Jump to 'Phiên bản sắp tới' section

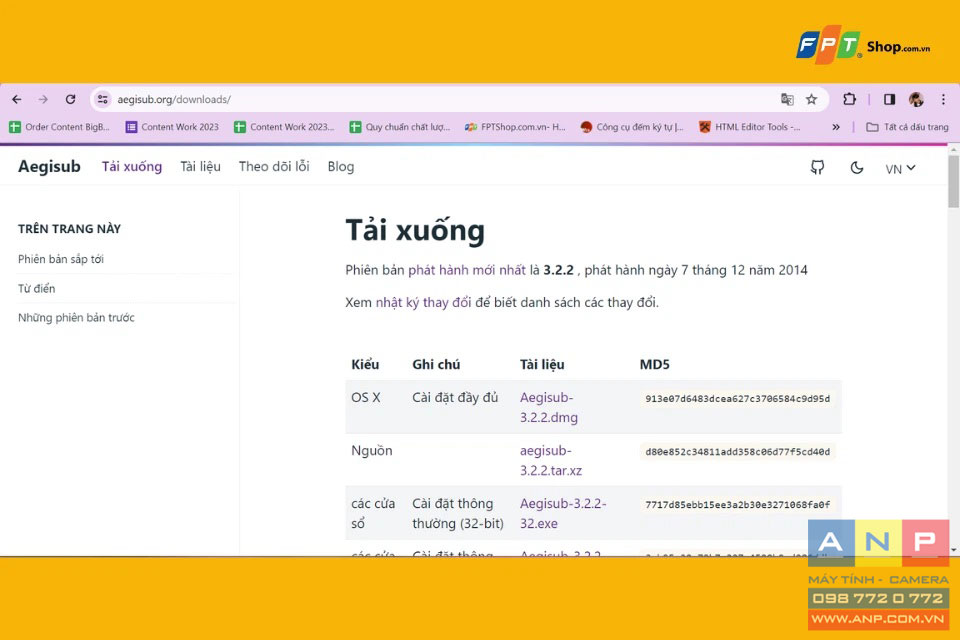click(x=61, y=259)
